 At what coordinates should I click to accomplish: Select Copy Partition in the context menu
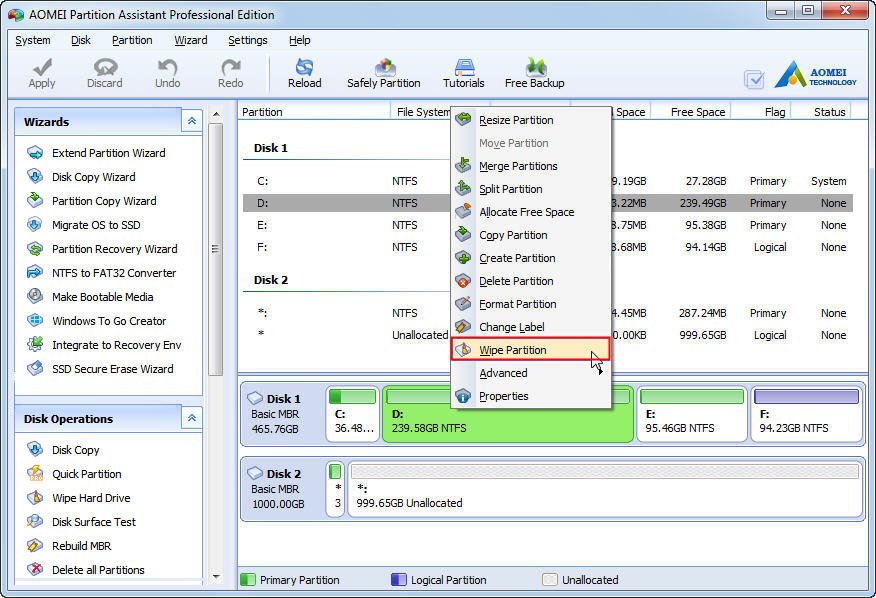(530, 235)
